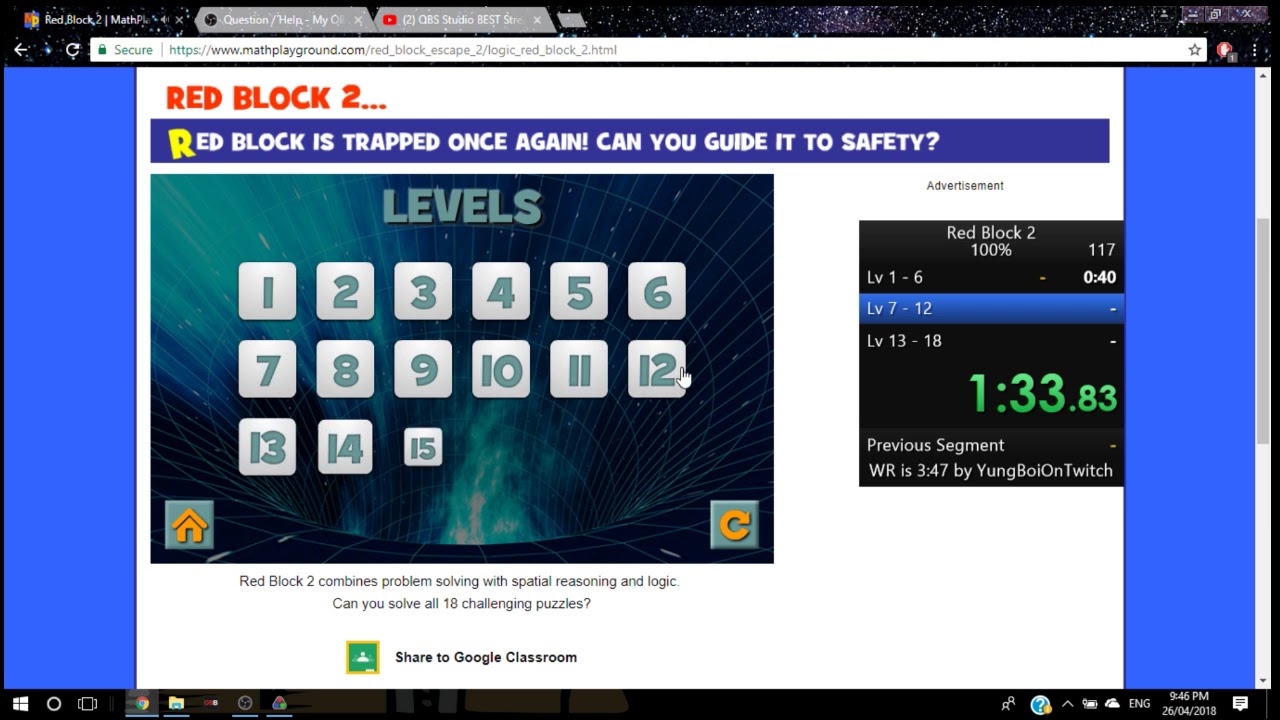Open the Chrome three-dot menu
The image size is (1280, 720).
coord(1254,49)
